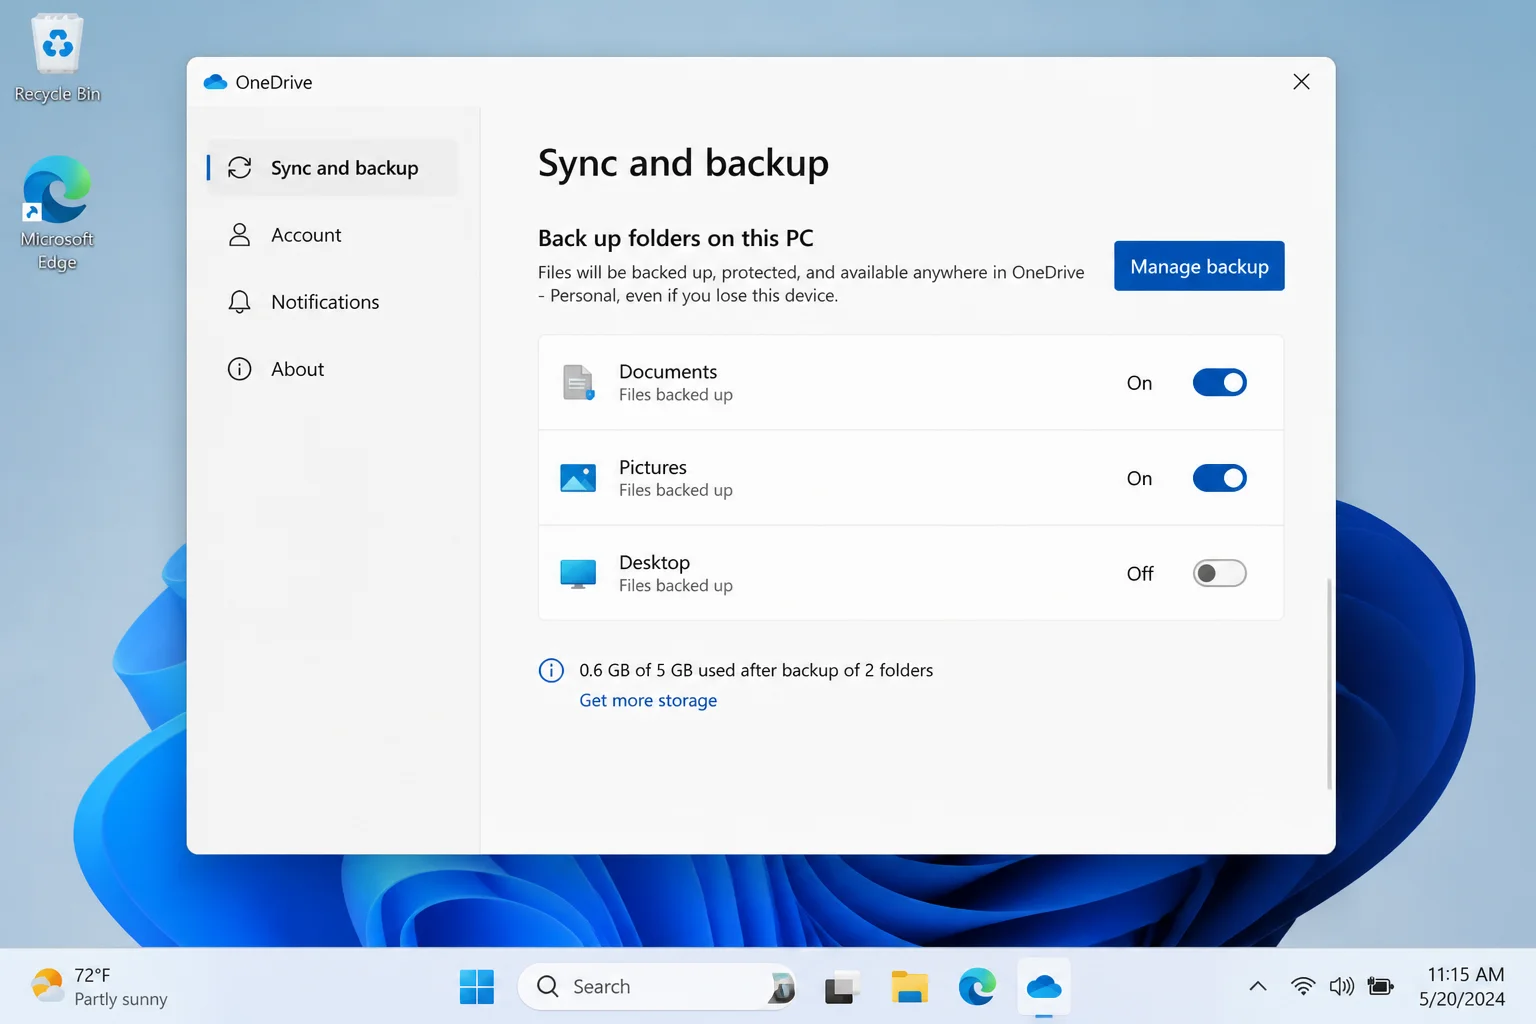1536x1024 pixels.
Task: Click the Documents folder icon
Action: point(578,383)
